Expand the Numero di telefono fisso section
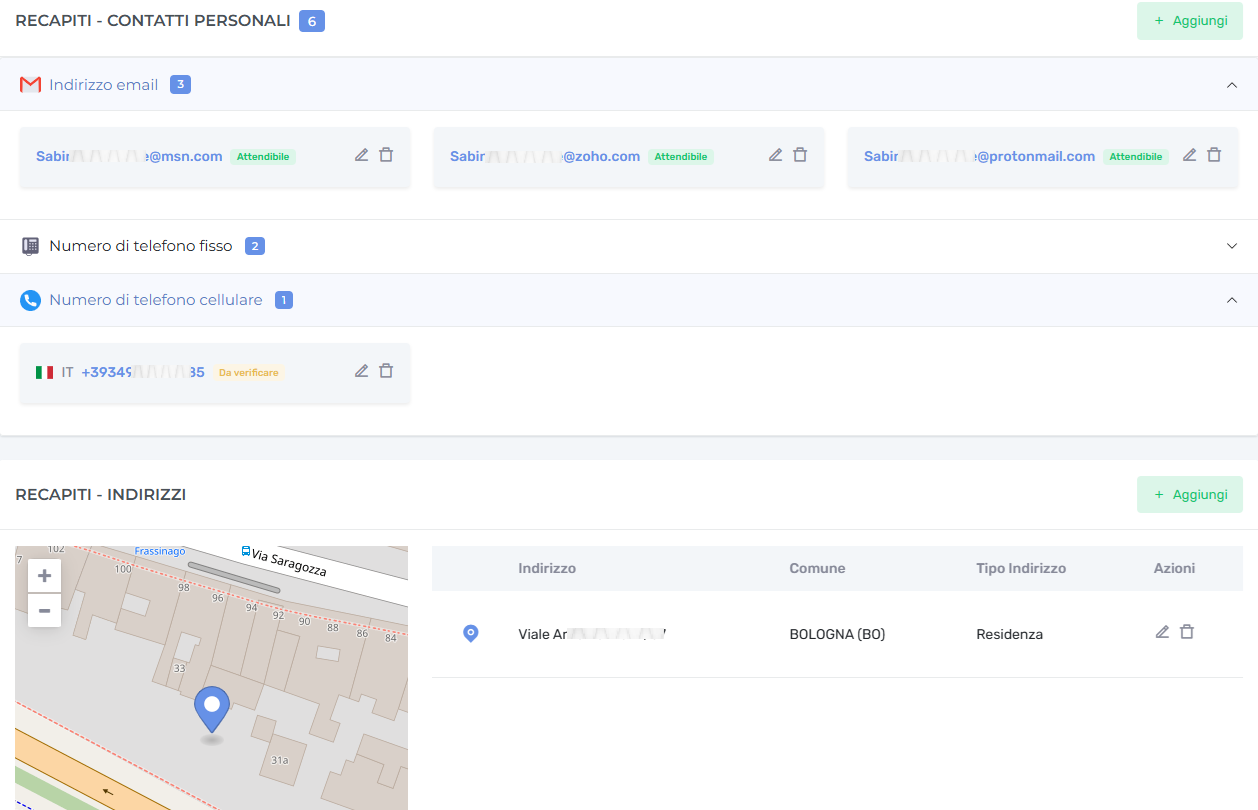This screenshot has width=1258, height=810. 1232,246
